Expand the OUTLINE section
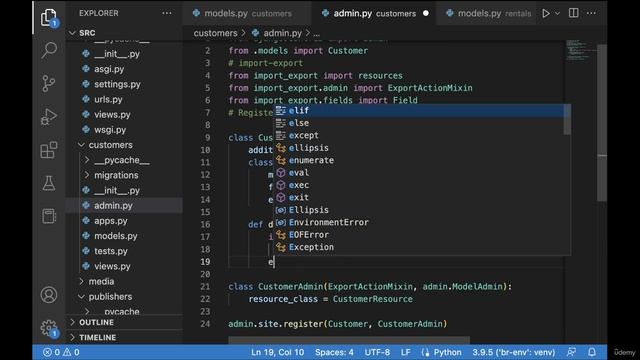 (x=124, y=322)
